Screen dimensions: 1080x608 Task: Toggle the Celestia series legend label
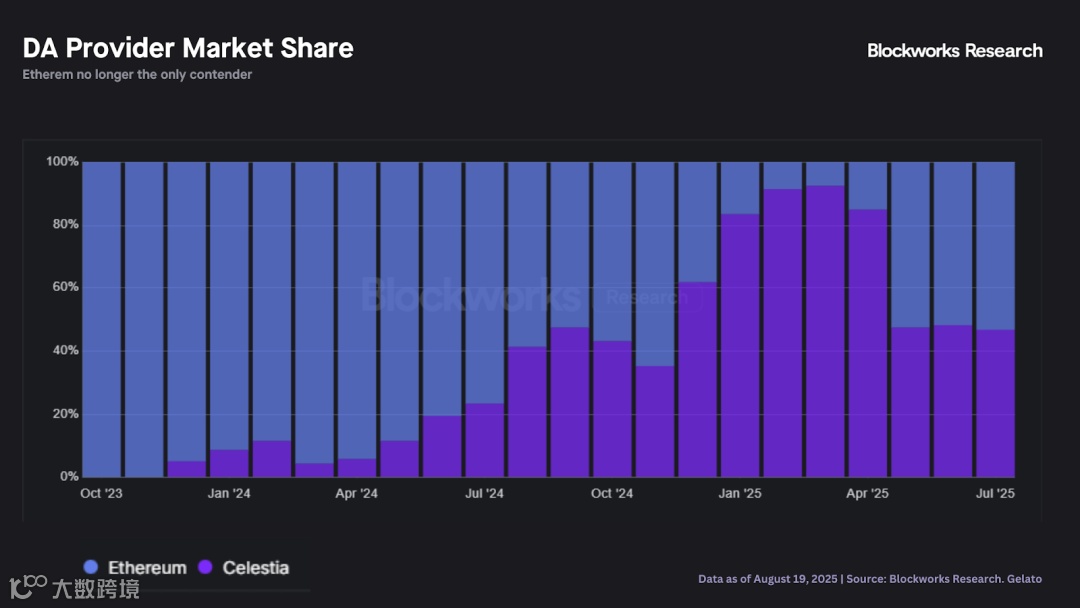point(255,568)
